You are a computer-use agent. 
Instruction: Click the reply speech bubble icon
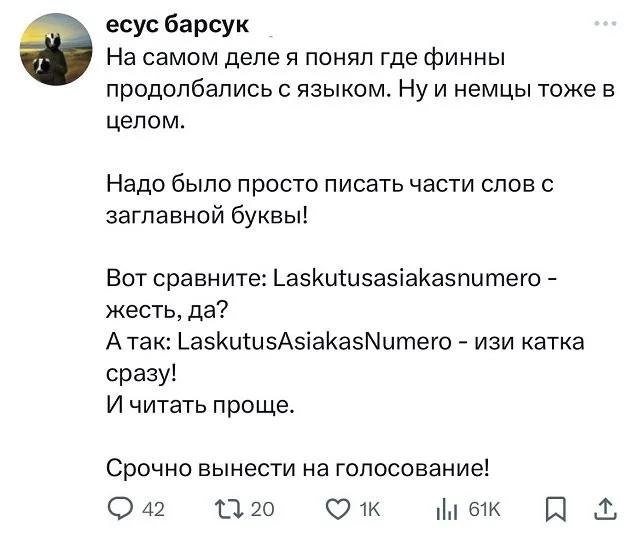point(119,509)
